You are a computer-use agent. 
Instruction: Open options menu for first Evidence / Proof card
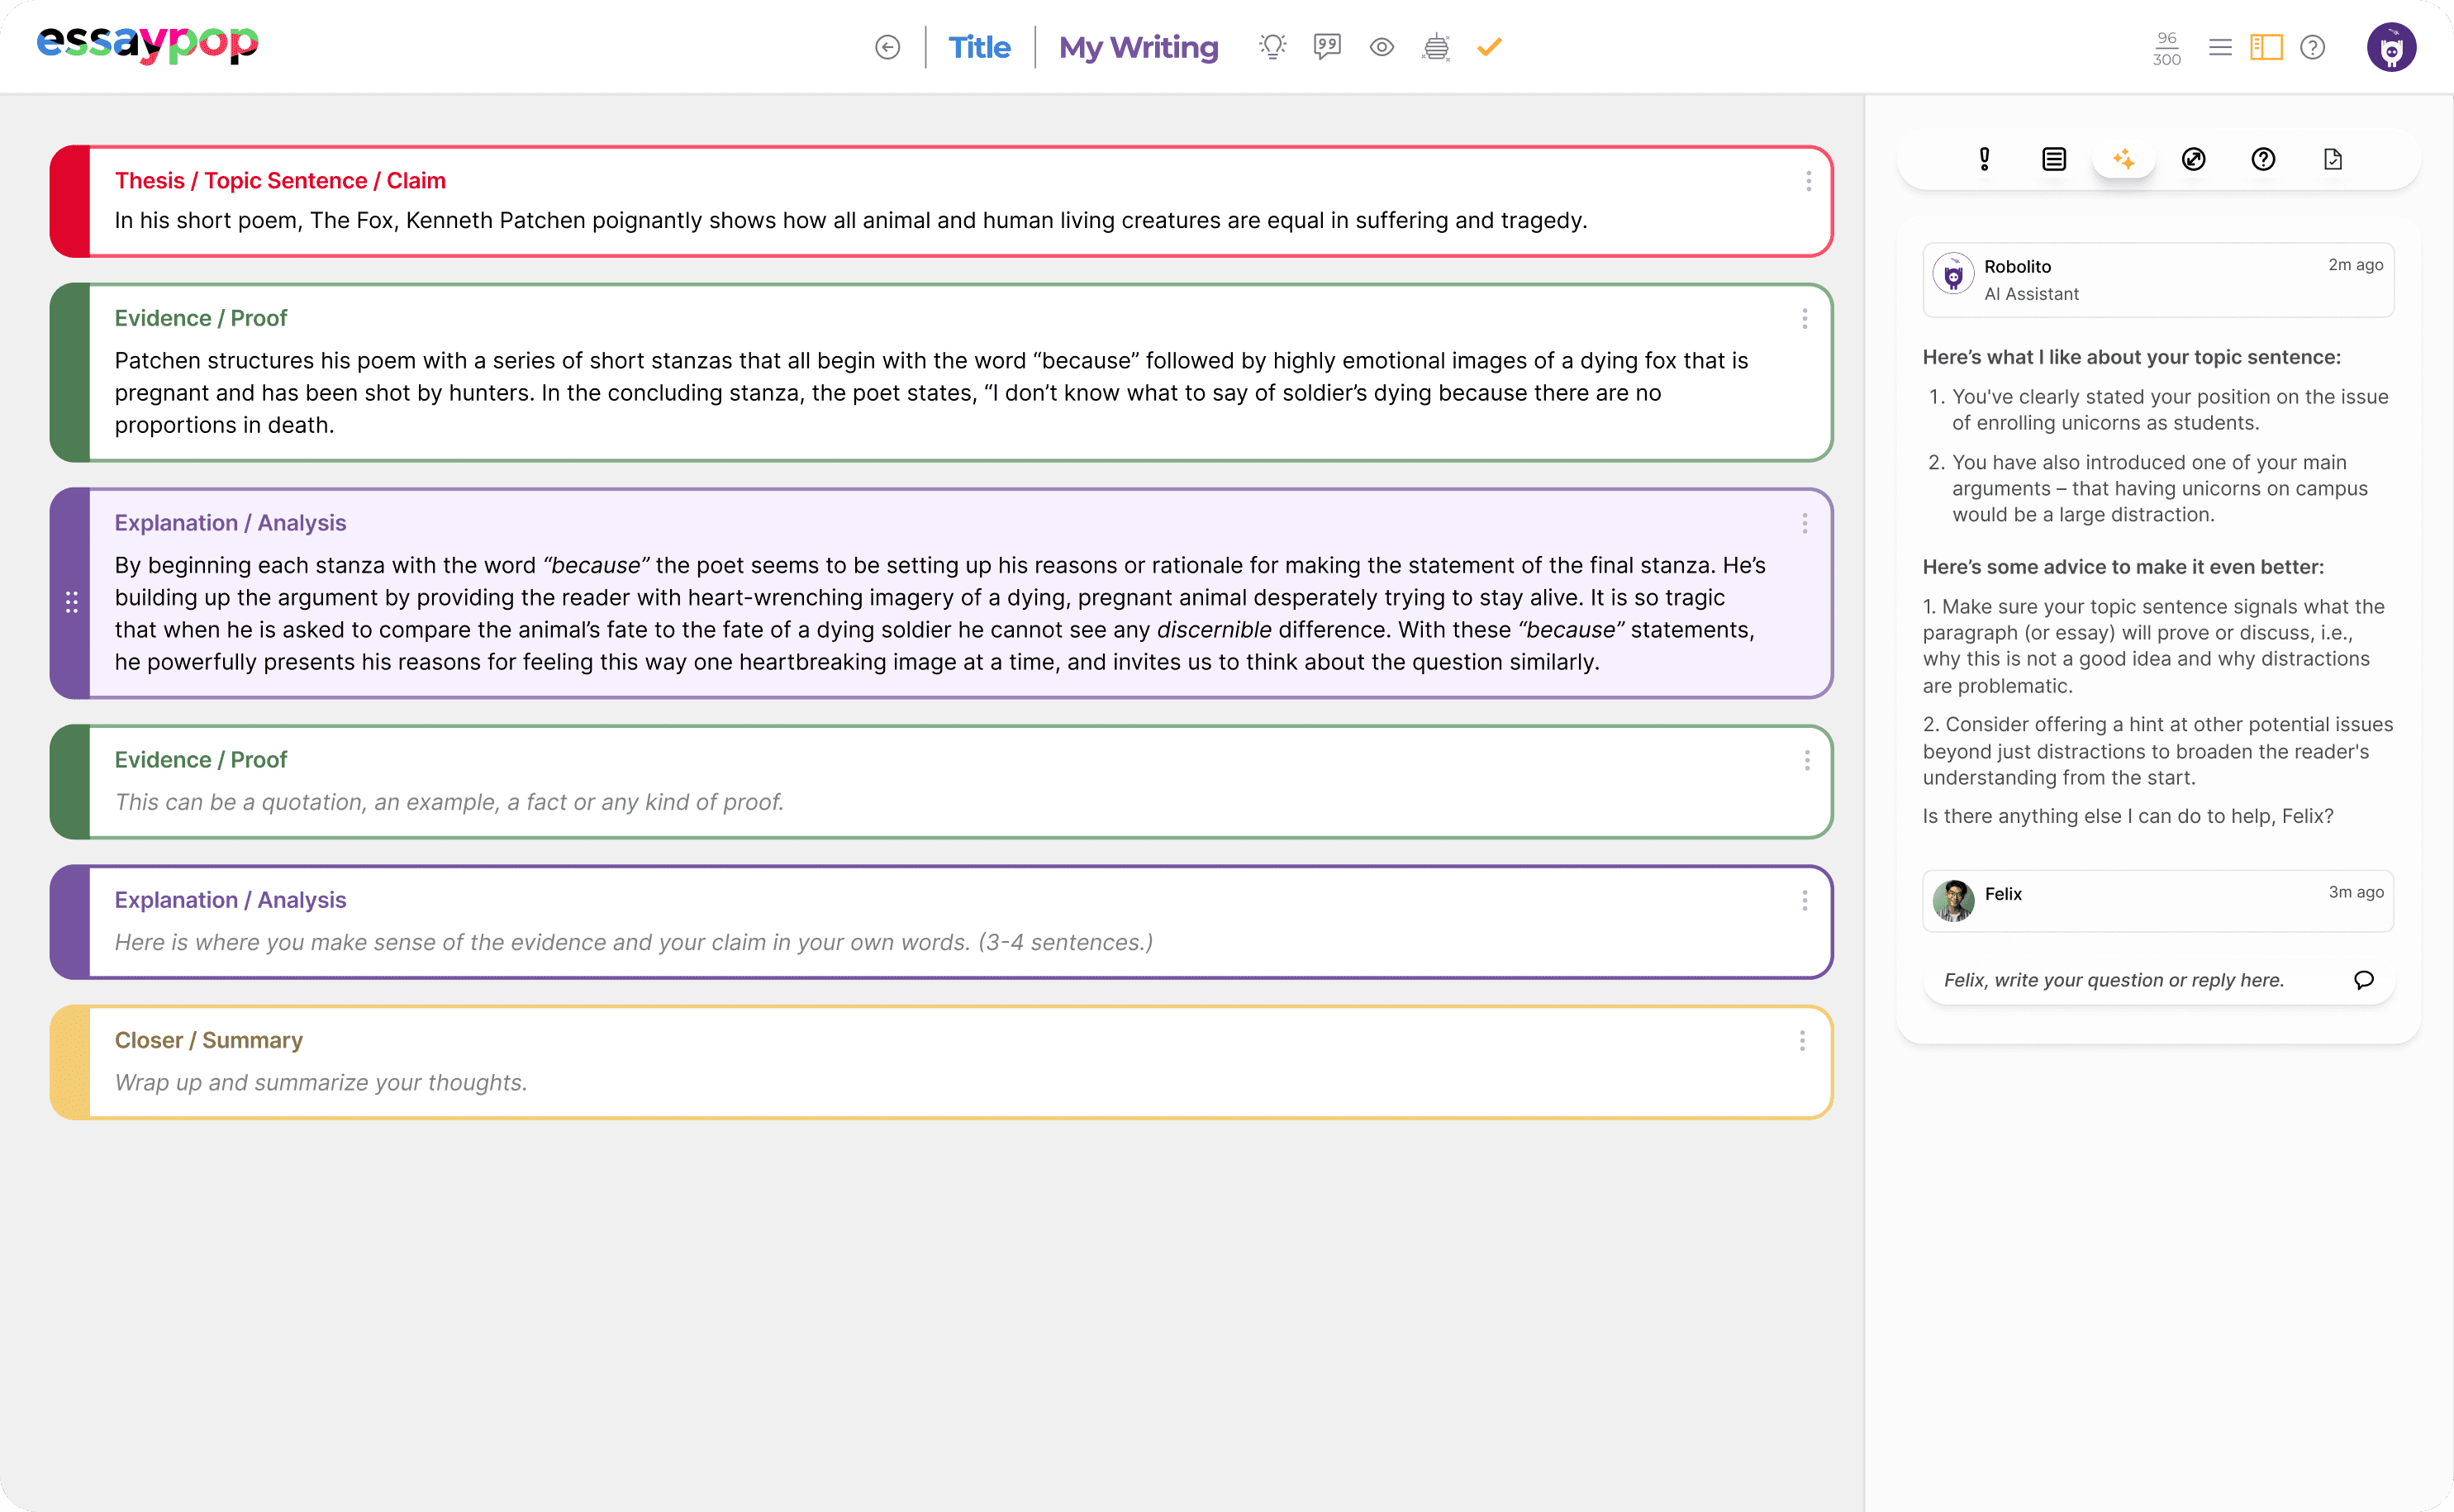coord(1804,319)
